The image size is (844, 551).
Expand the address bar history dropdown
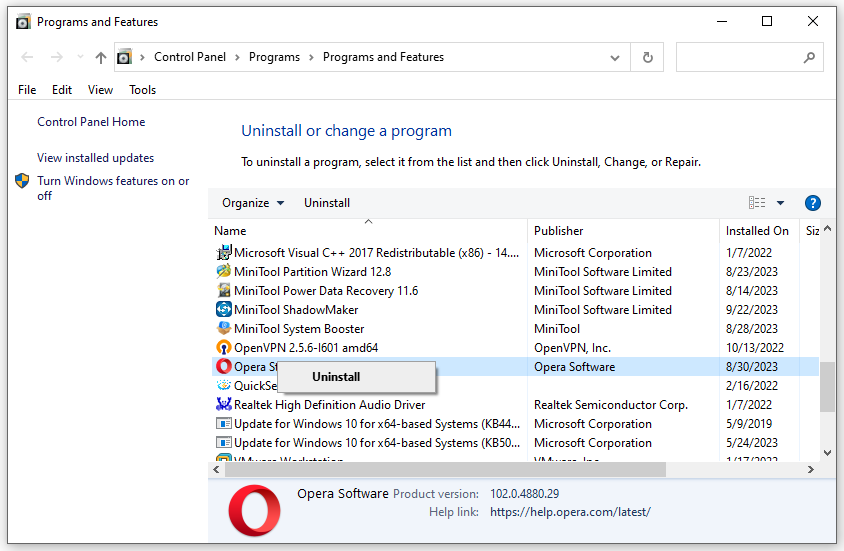(x=615, y=58)
